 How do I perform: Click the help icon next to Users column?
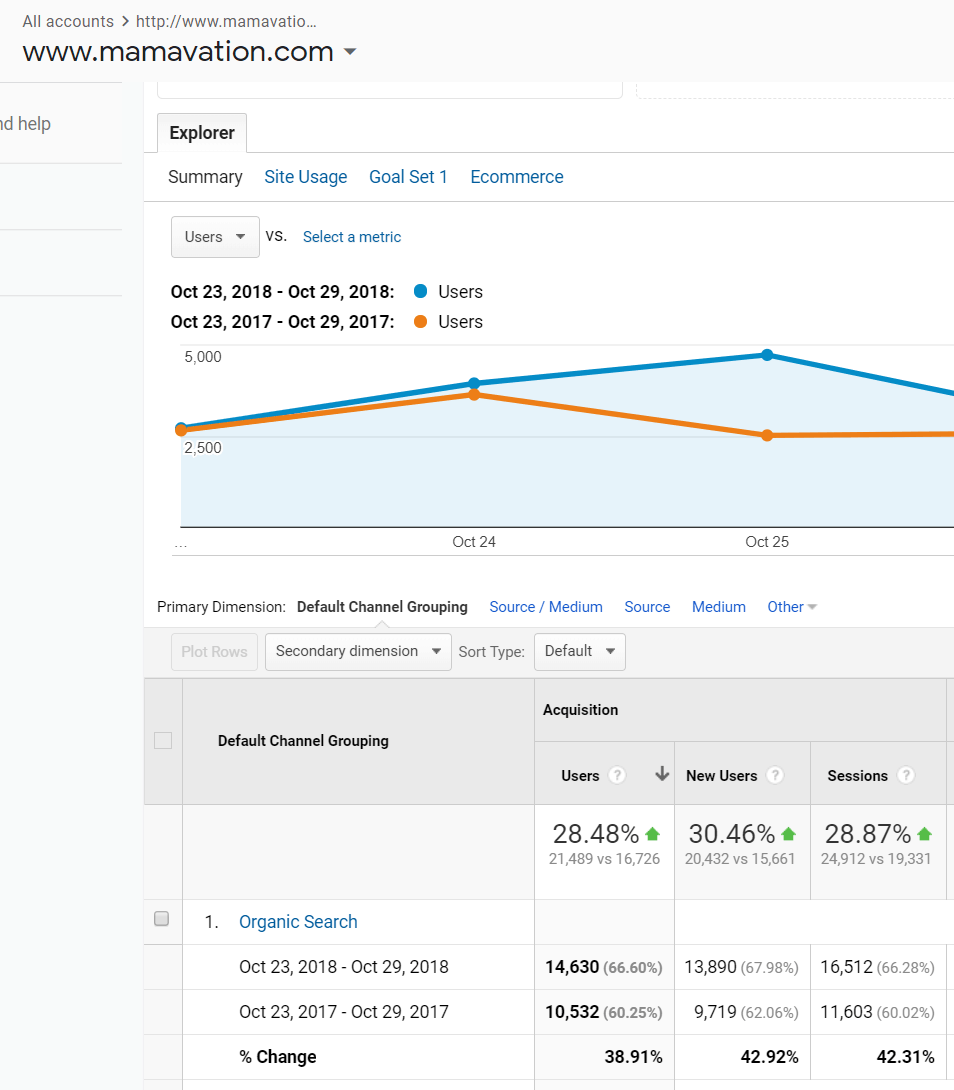(x=617, y=776)
